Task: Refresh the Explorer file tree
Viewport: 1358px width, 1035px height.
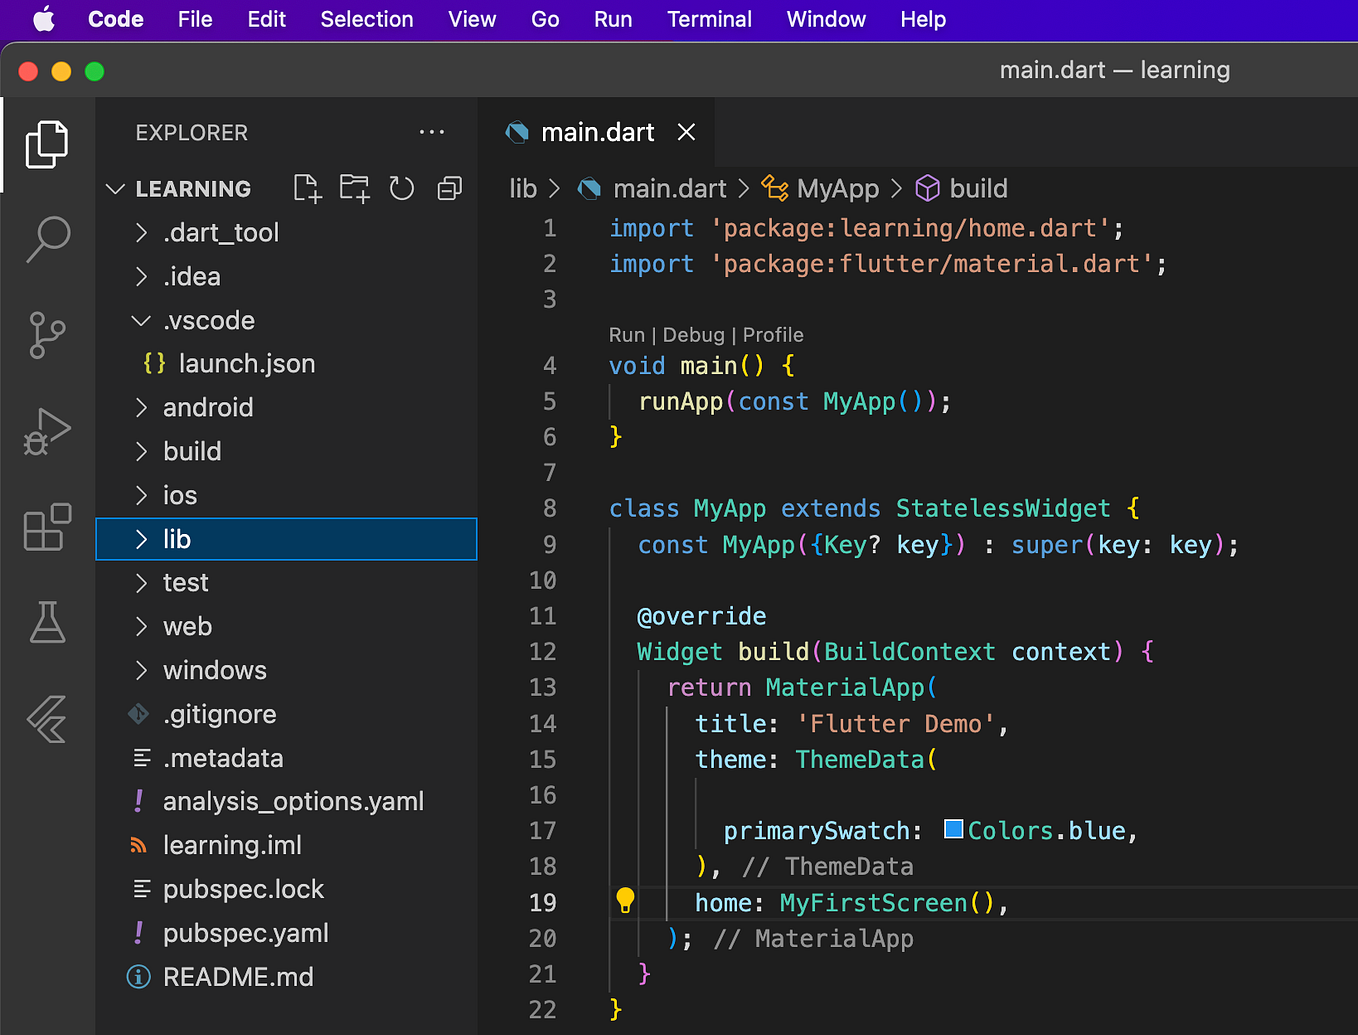Action: 401,188
